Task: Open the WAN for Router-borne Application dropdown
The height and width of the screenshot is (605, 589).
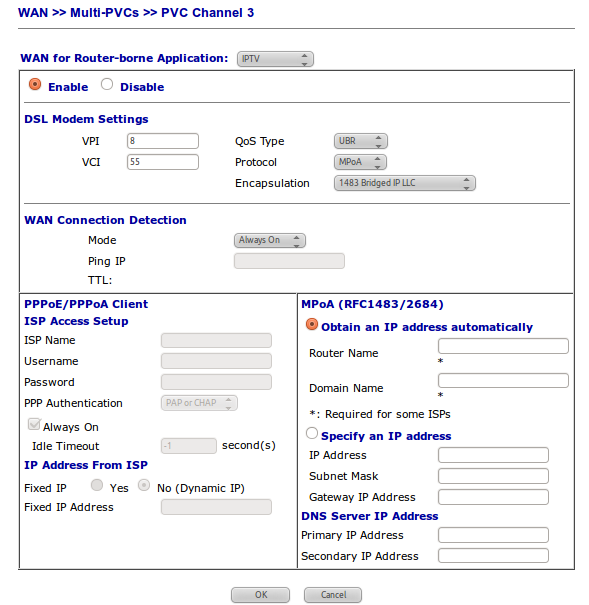Action: click(275, 59)
